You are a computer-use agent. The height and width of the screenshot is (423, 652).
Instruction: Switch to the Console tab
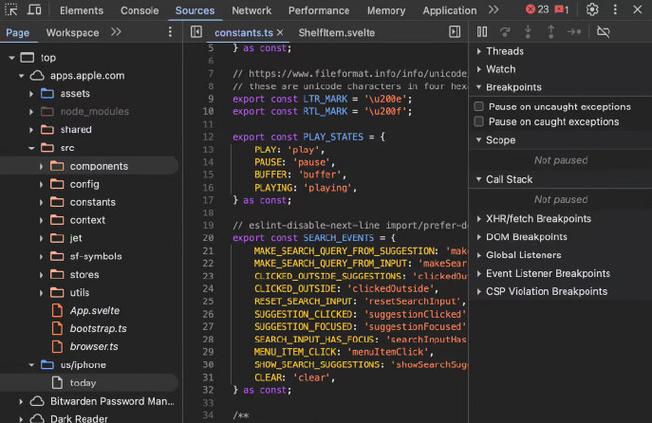pyautogui.click(x=139, y=10)
